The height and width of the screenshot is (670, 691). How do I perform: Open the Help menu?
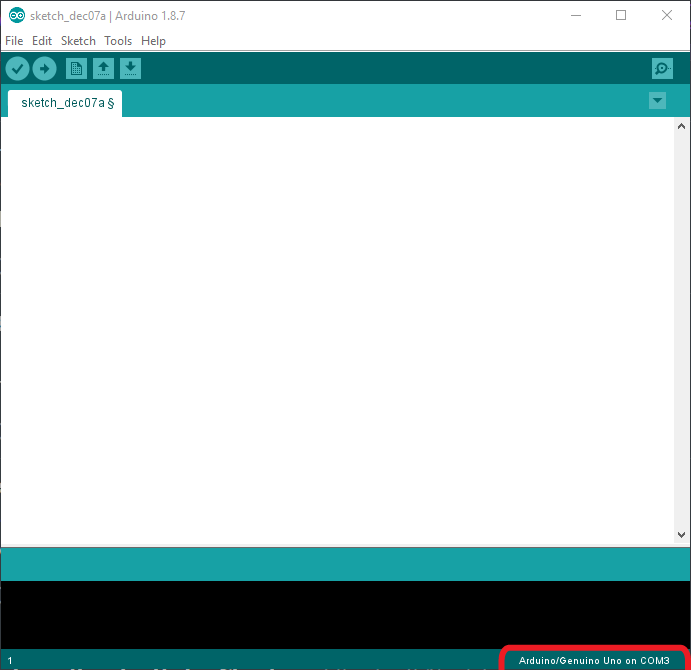(153, 41)
